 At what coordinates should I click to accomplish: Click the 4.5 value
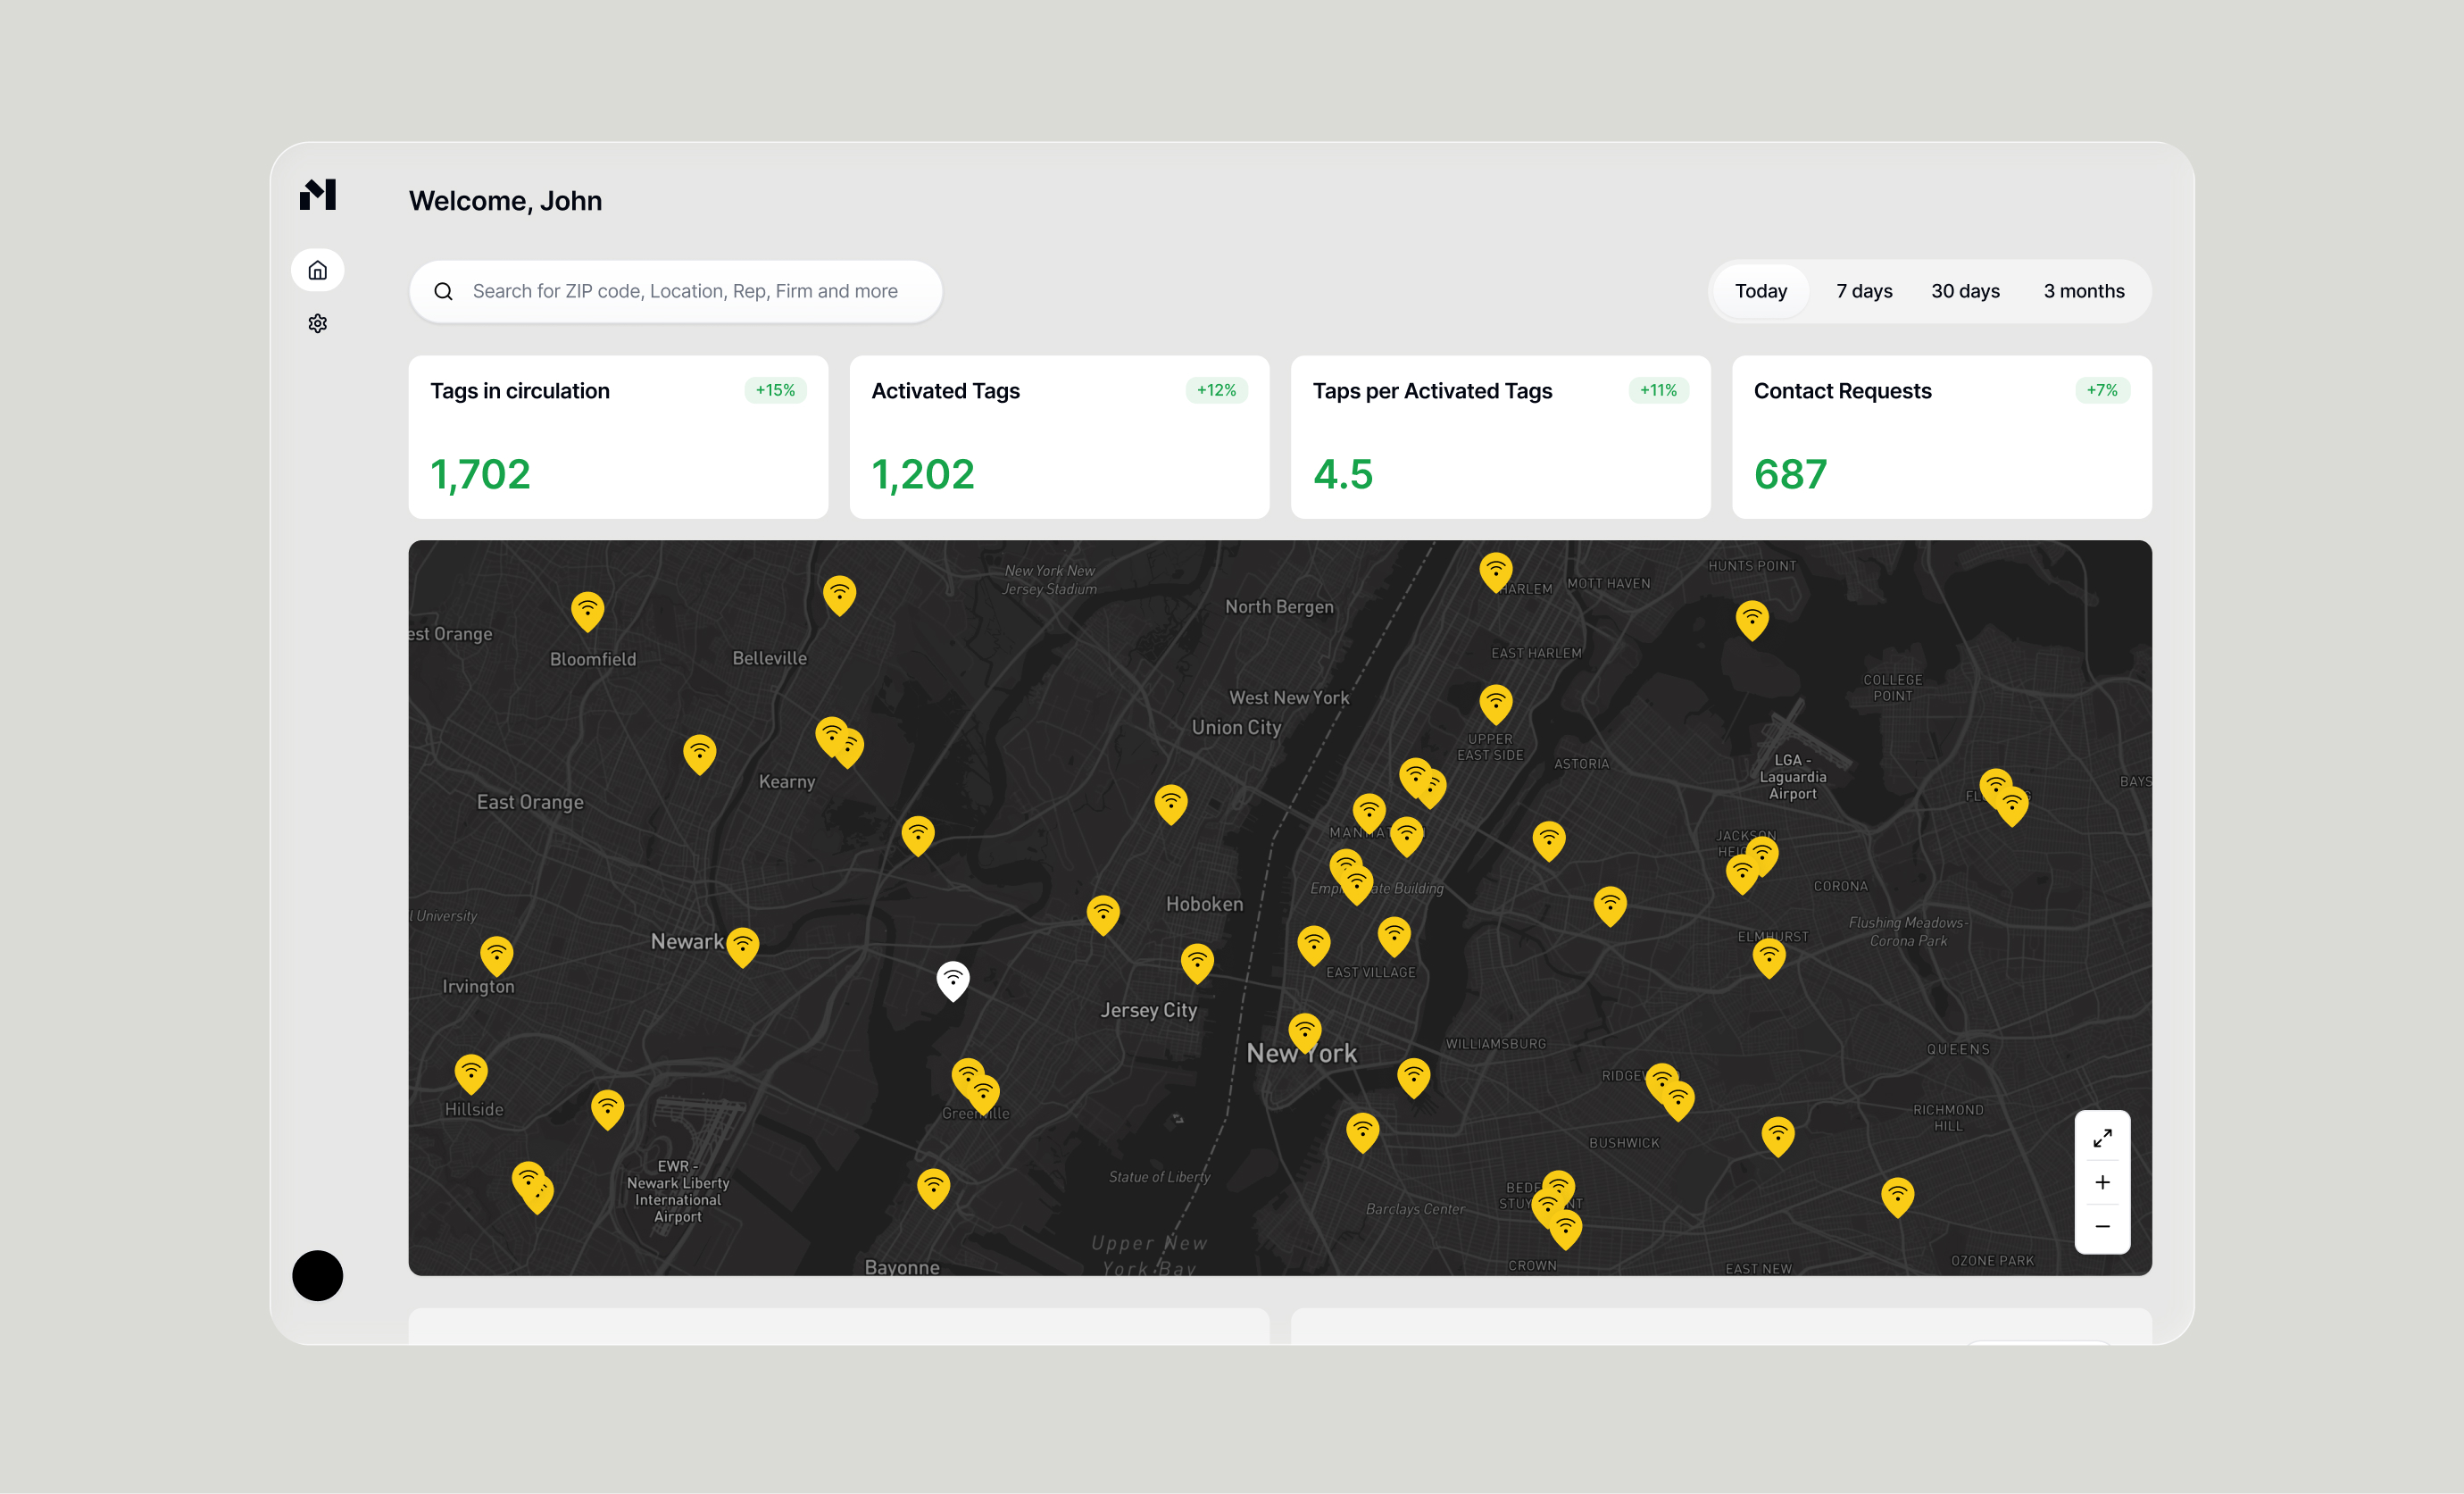pos(1342,474)
